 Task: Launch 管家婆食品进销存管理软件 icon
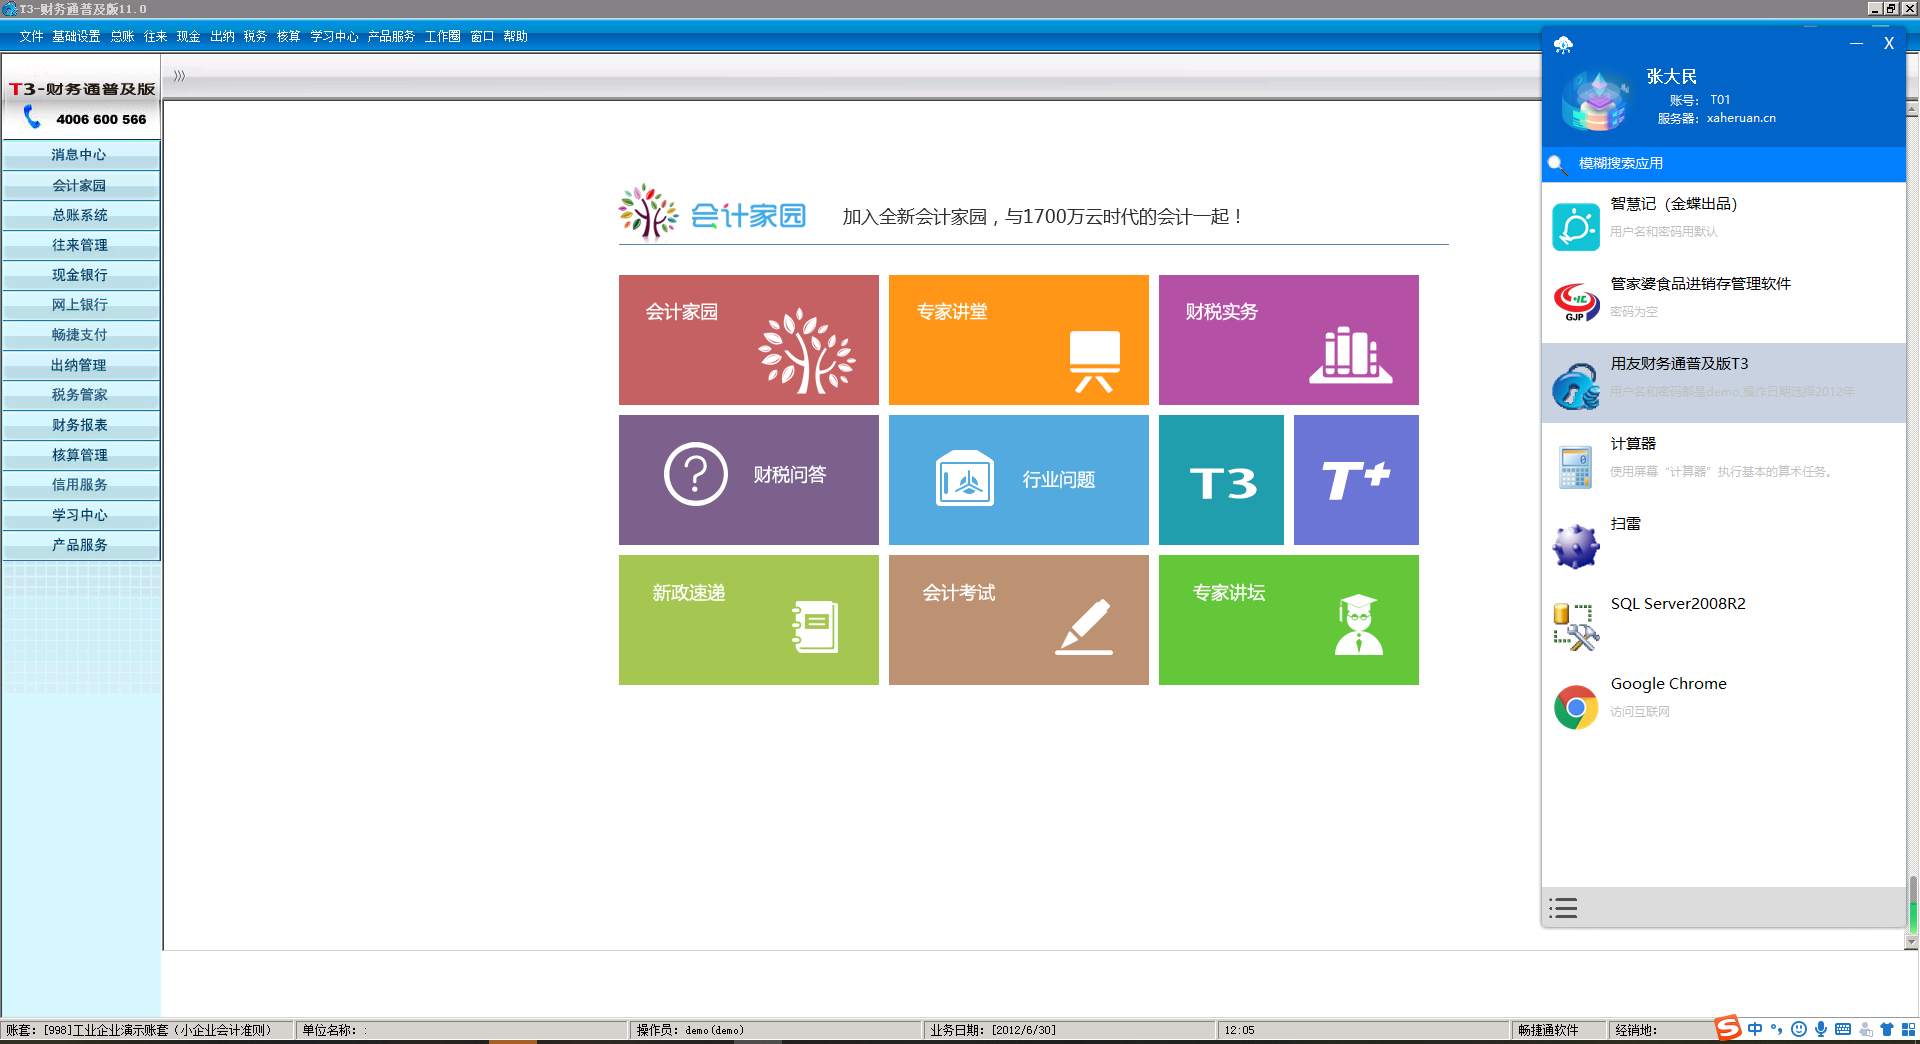click(x=1576, y=301)
